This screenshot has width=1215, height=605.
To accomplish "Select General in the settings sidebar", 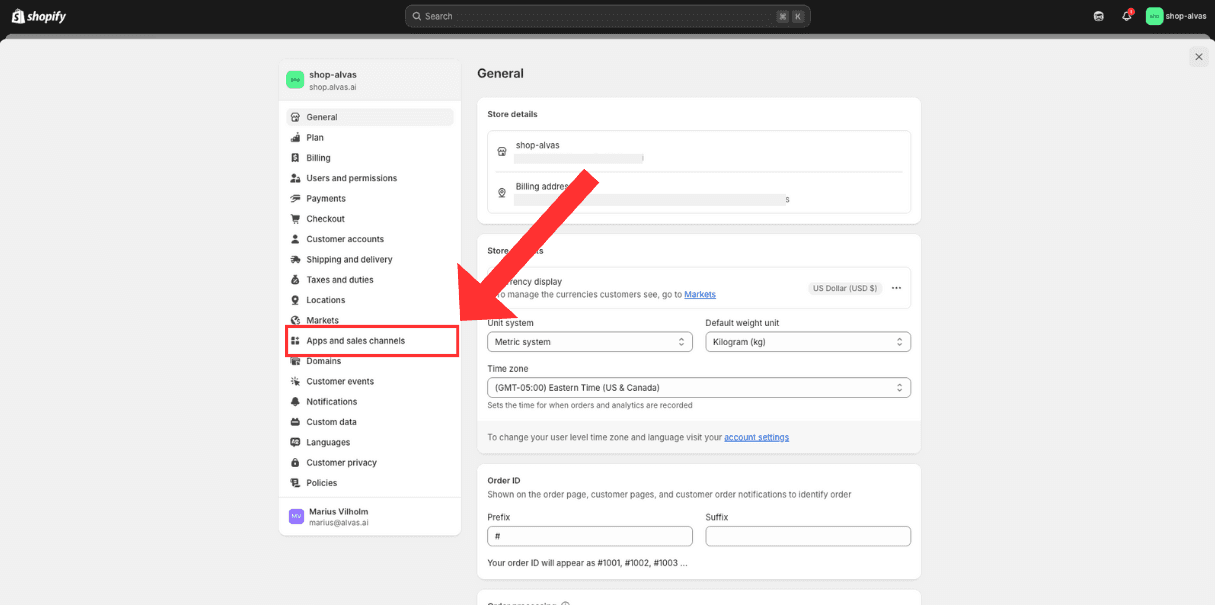I will [370, 117].
